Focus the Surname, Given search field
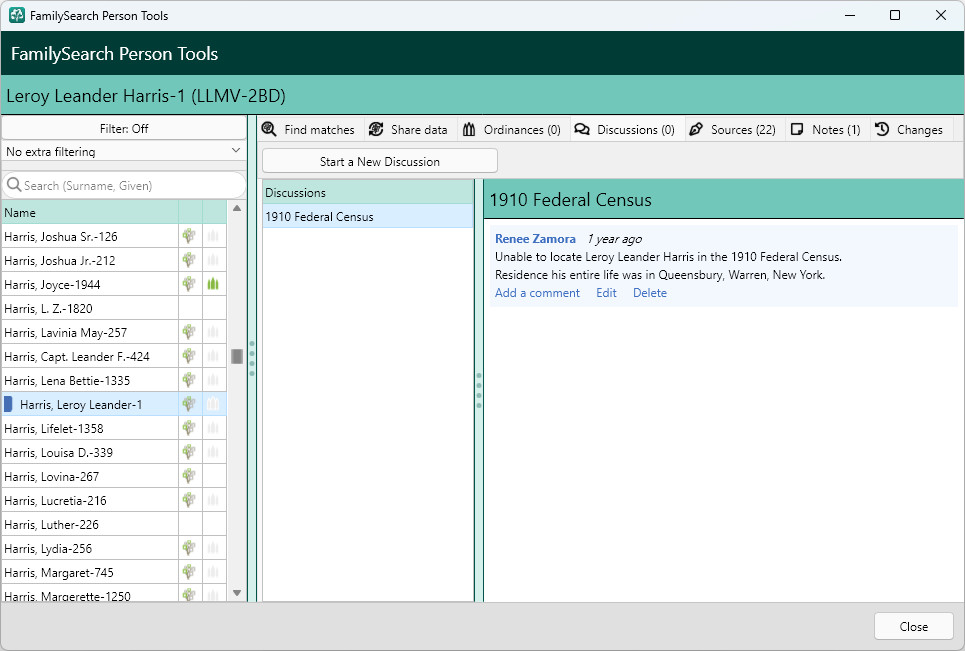Viewport: 965px width, 651px height. 124,185
